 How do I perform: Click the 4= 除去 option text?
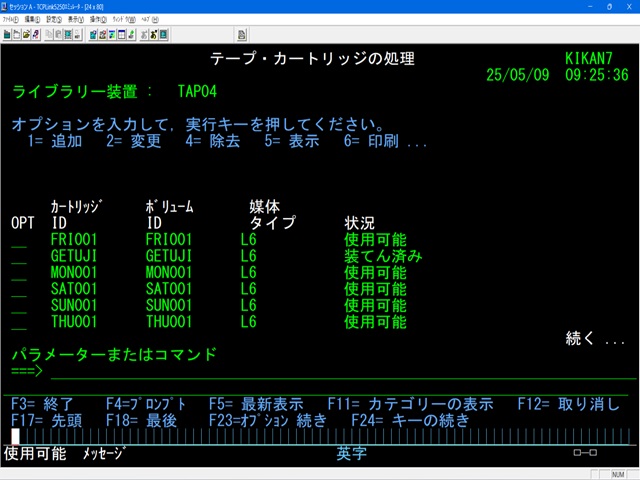[x=213, y=141]
